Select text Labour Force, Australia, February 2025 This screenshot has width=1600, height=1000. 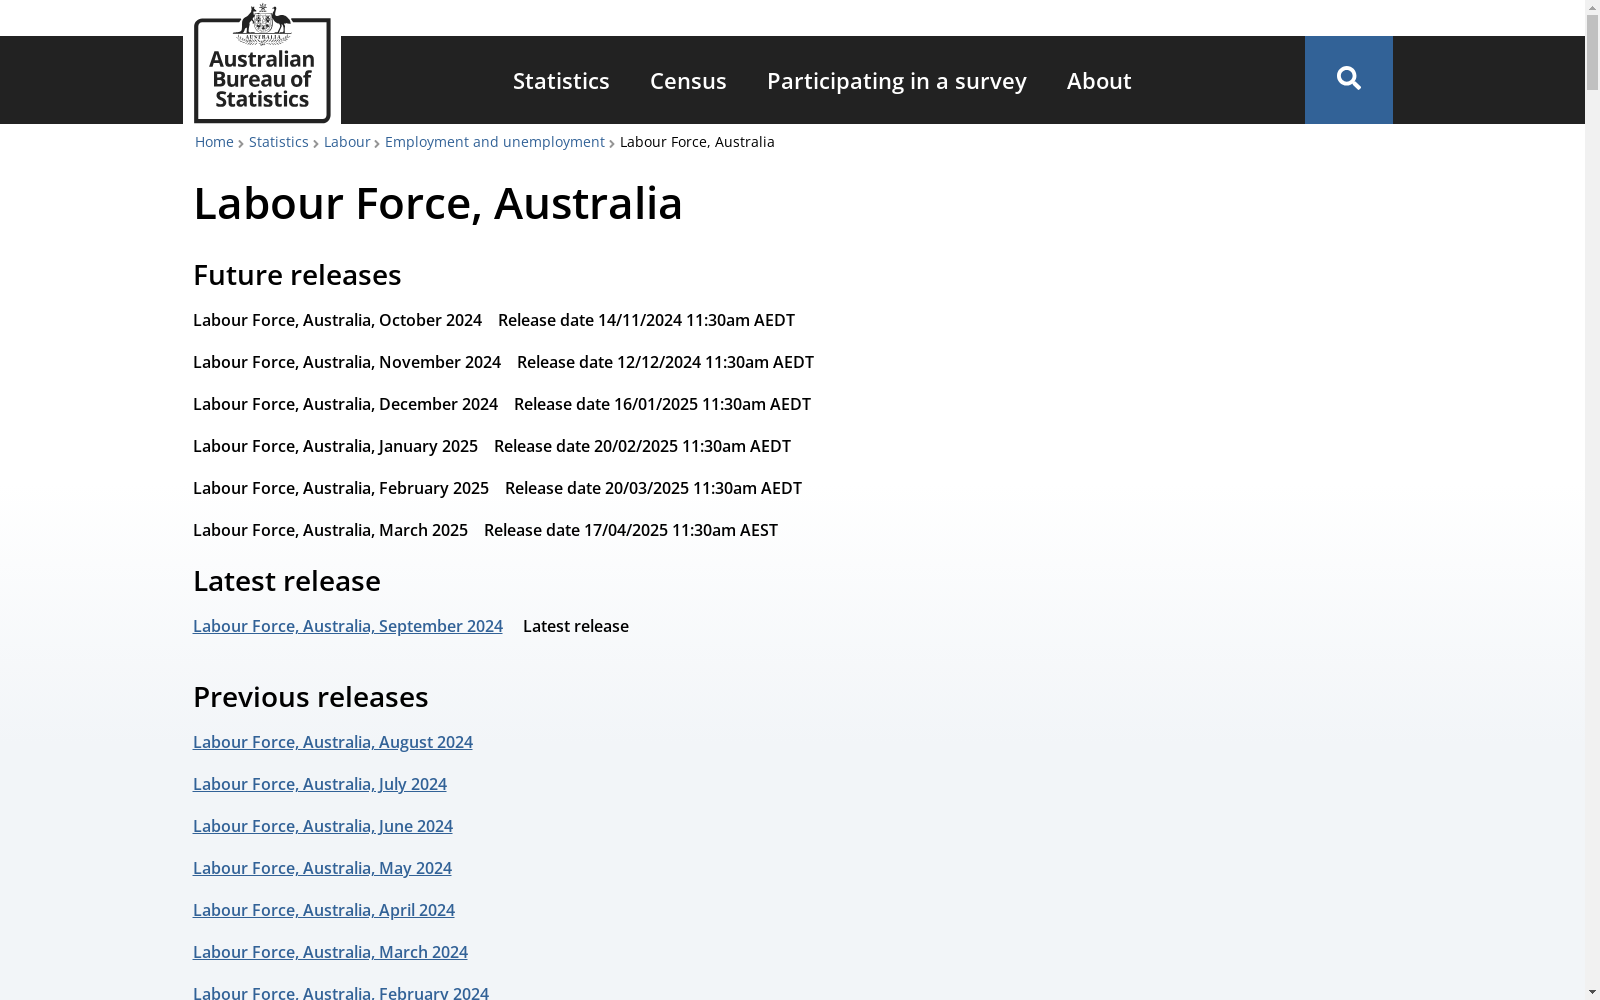pyautogui.click(x=341, y=488)
